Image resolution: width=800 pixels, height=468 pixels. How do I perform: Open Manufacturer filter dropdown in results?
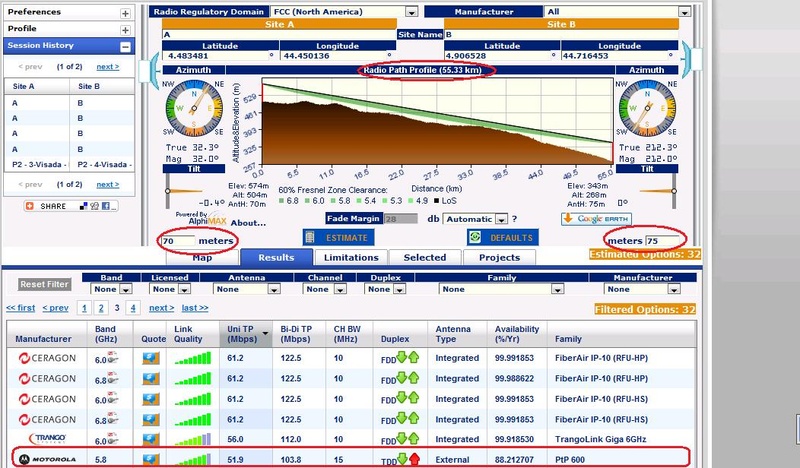(x=674, y=289)
